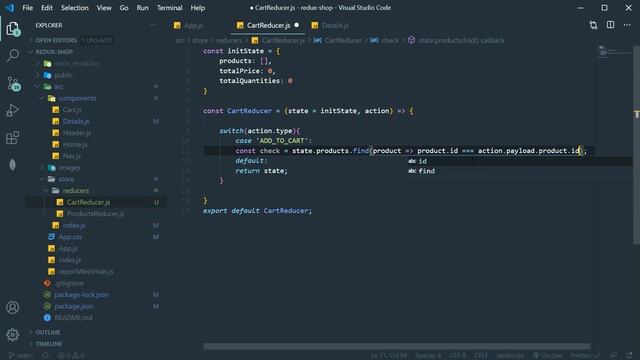Click the sync changes icon in status bar
Image resolution: width=640 pixels, height=360 pixels.
(45, 356)
